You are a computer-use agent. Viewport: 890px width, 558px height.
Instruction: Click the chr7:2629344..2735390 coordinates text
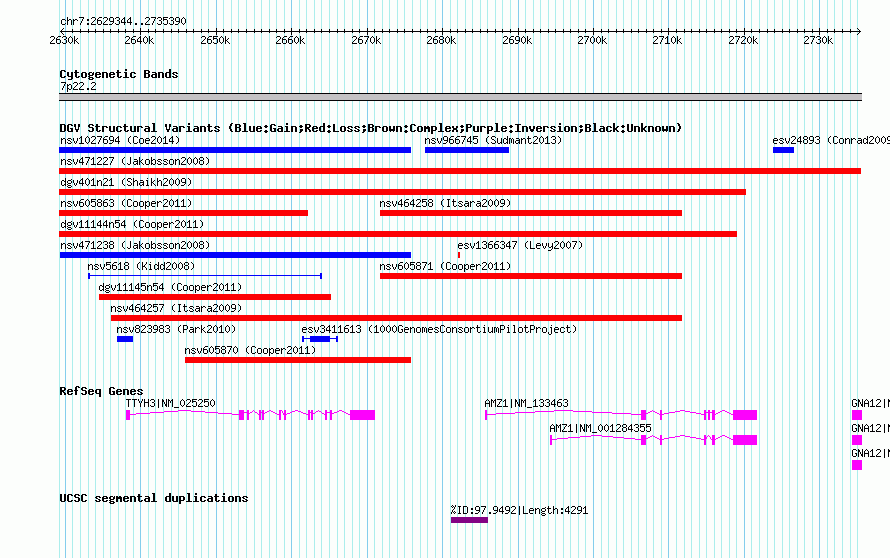pos(123,21)
